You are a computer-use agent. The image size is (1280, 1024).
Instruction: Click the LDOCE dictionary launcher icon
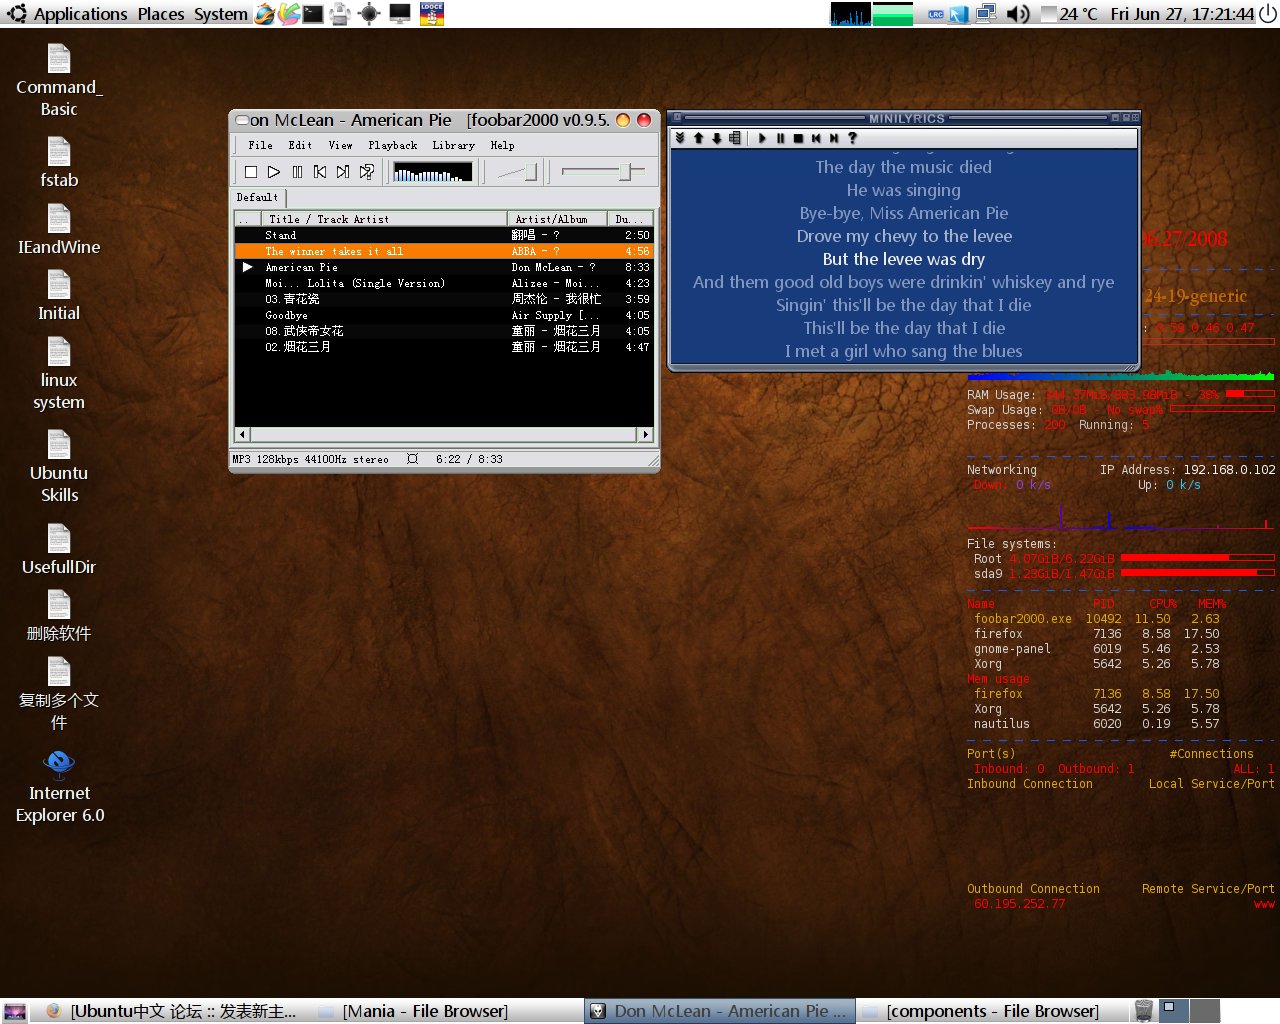(x=431, y=14)
